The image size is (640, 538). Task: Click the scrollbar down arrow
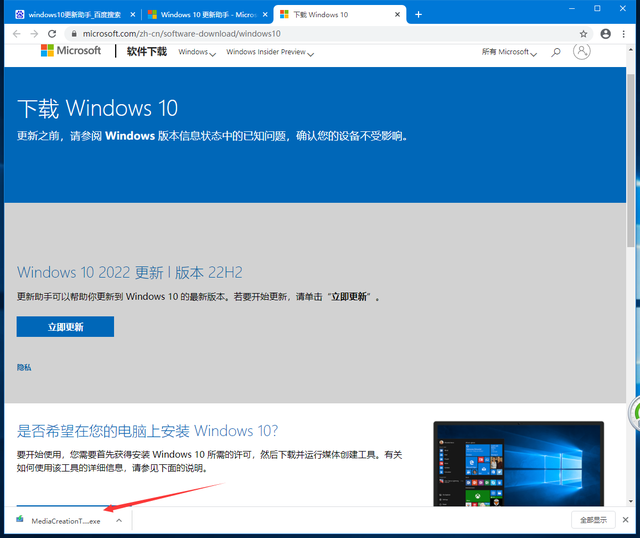[x=631, y=501]
